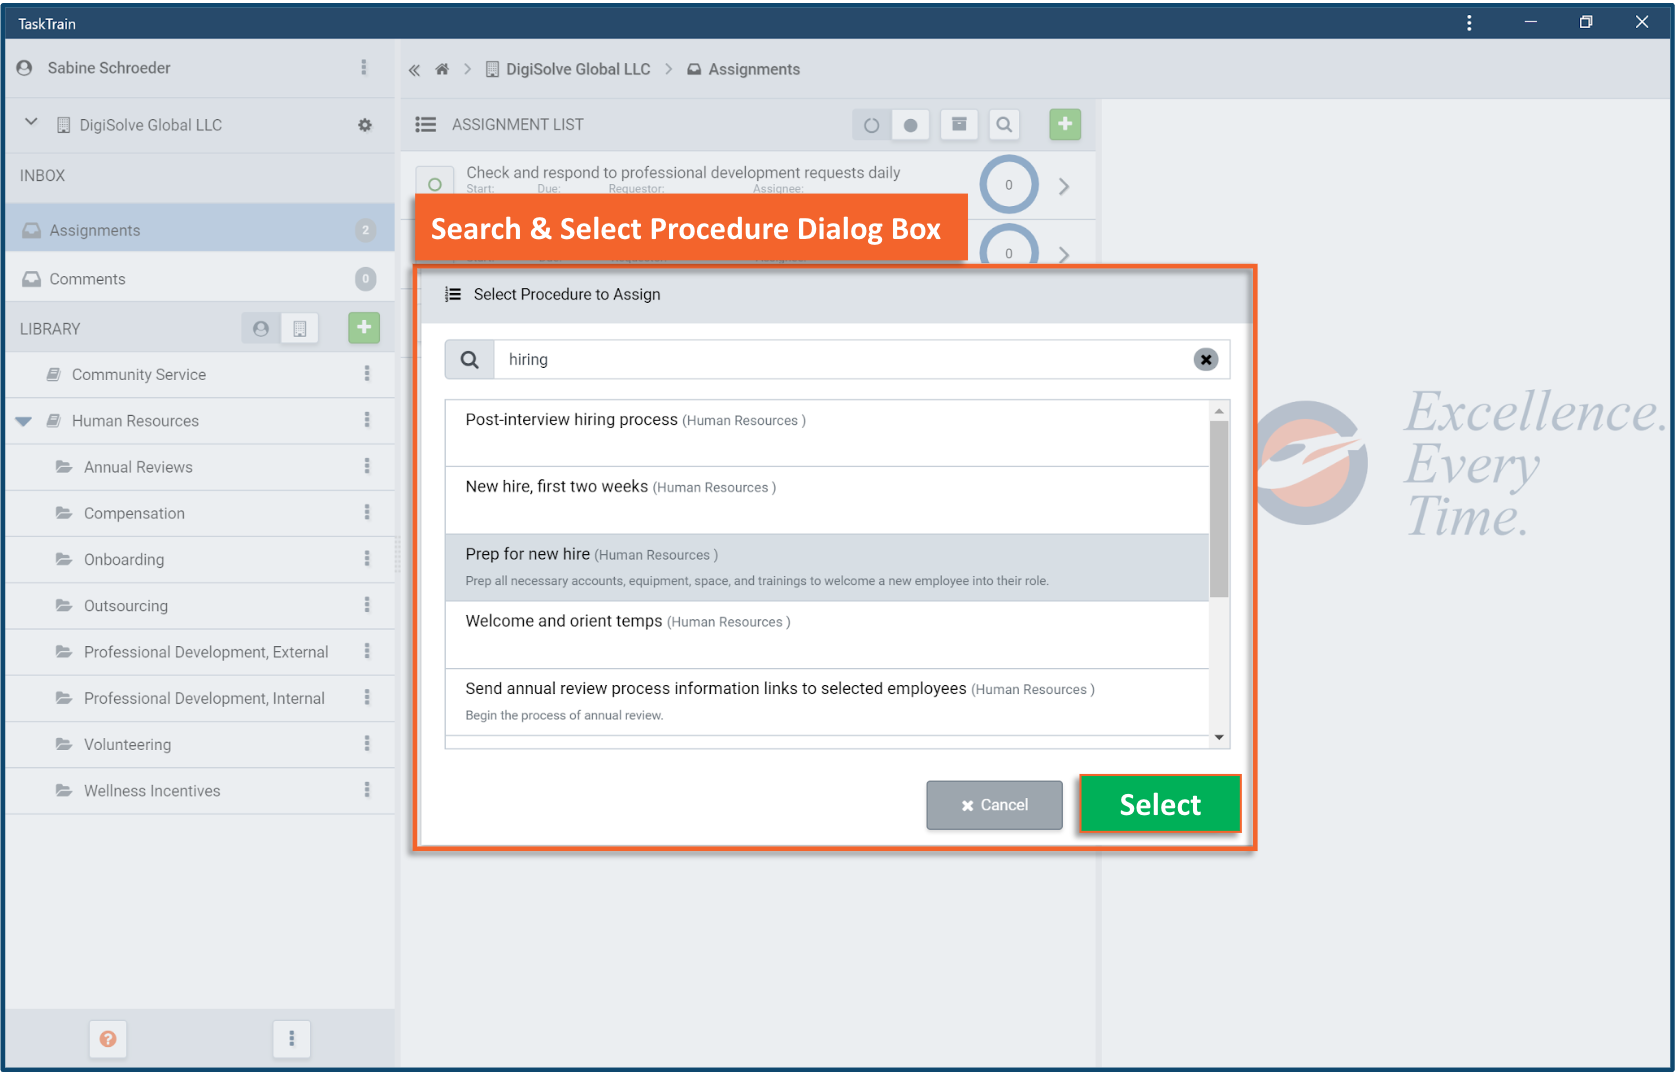This screenshot has width=1677, height=1073.
Task: Click the orange help question icon
Action: coord(108,1039)
